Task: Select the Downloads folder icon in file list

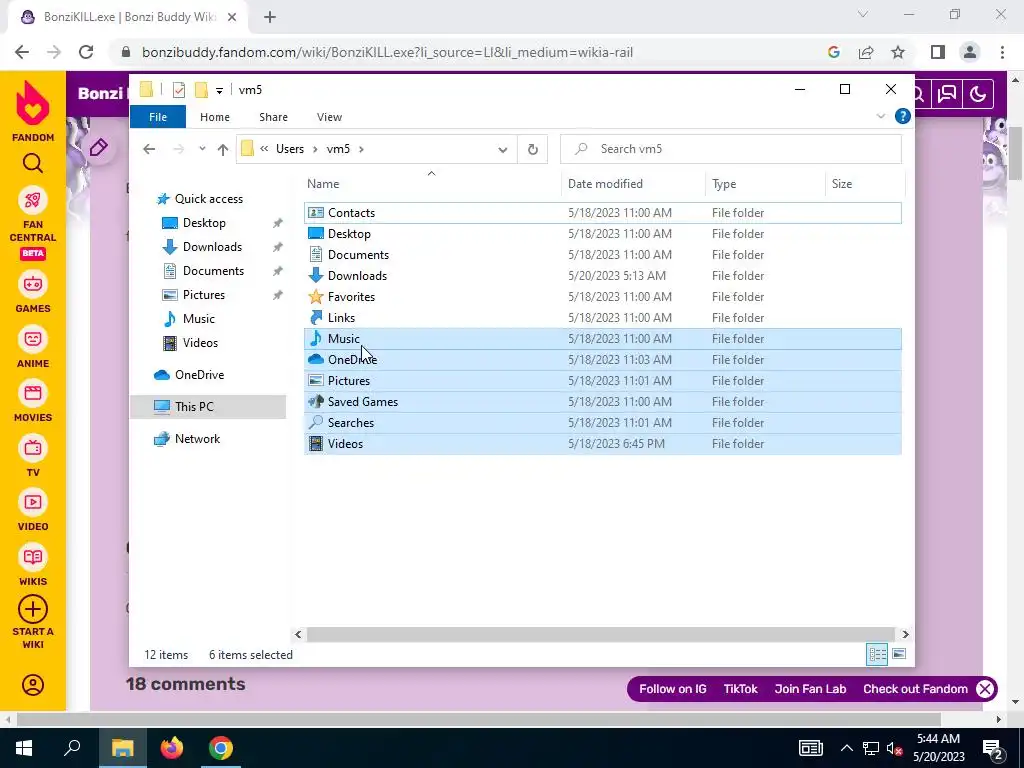Action: point(315,276)
